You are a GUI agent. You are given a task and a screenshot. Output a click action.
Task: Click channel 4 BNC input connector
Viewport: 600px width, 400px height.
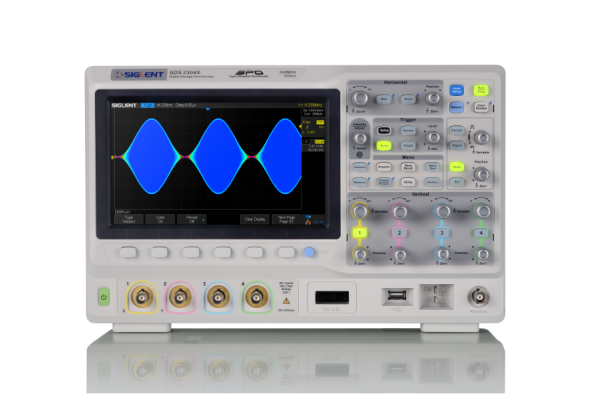pos(257,297)
